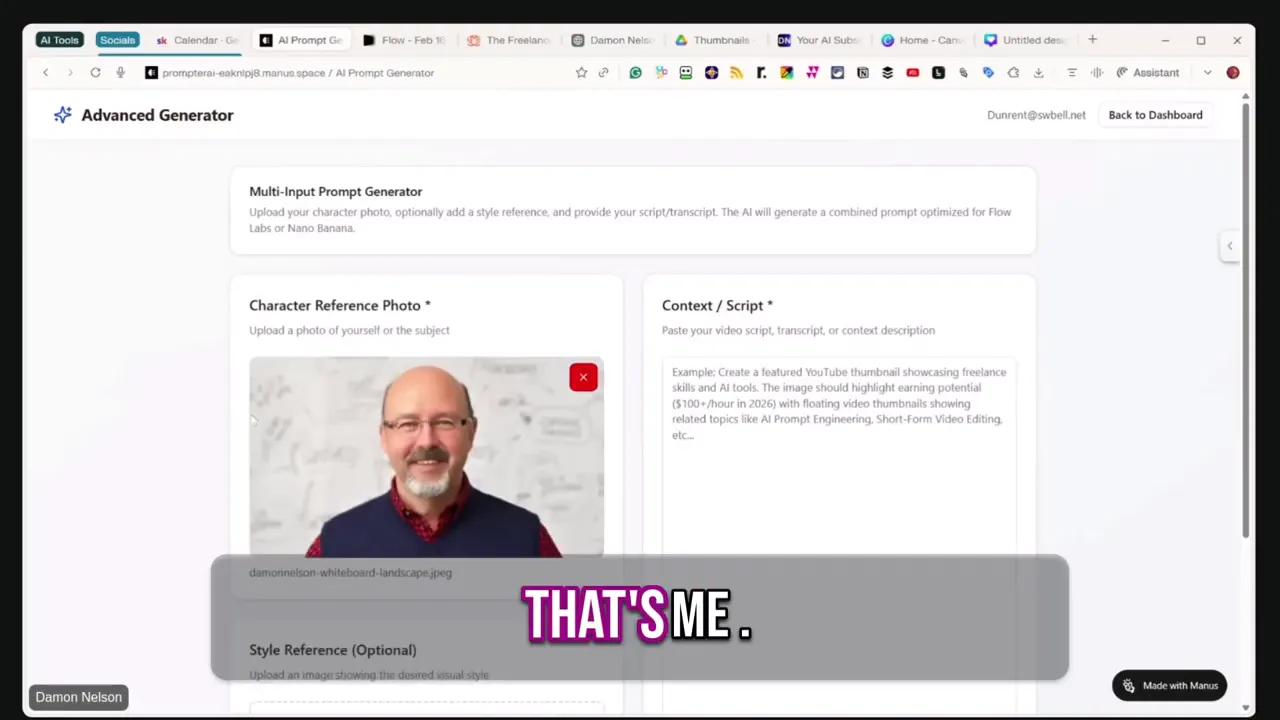Click the page vertical scrollbar
The height and width of the screenshot is (720, 1280).
(1246, 320)
